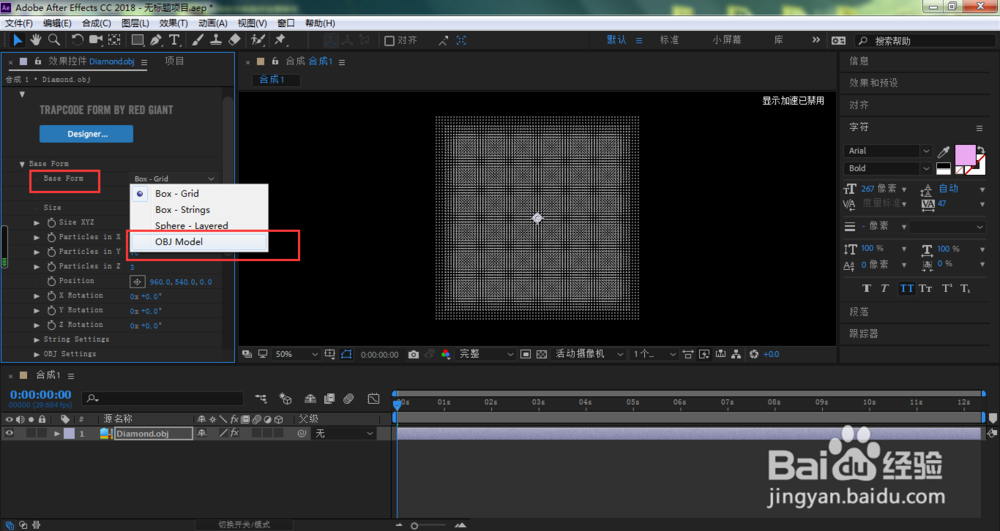Viewport: 1000px width, 531px height.
Task: Enable the 对齐 snapping checkbox
Action: pos(389,41)
